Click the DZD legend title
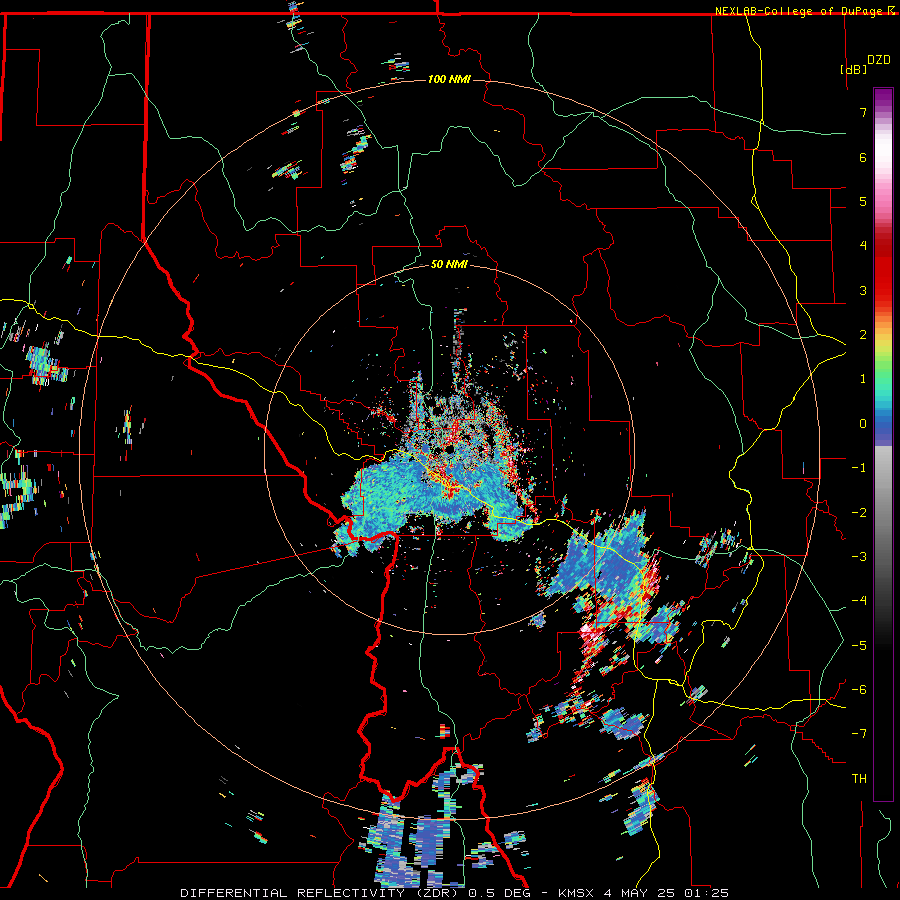The height and width of the screenshot is (900, 900). pos(879,60)
